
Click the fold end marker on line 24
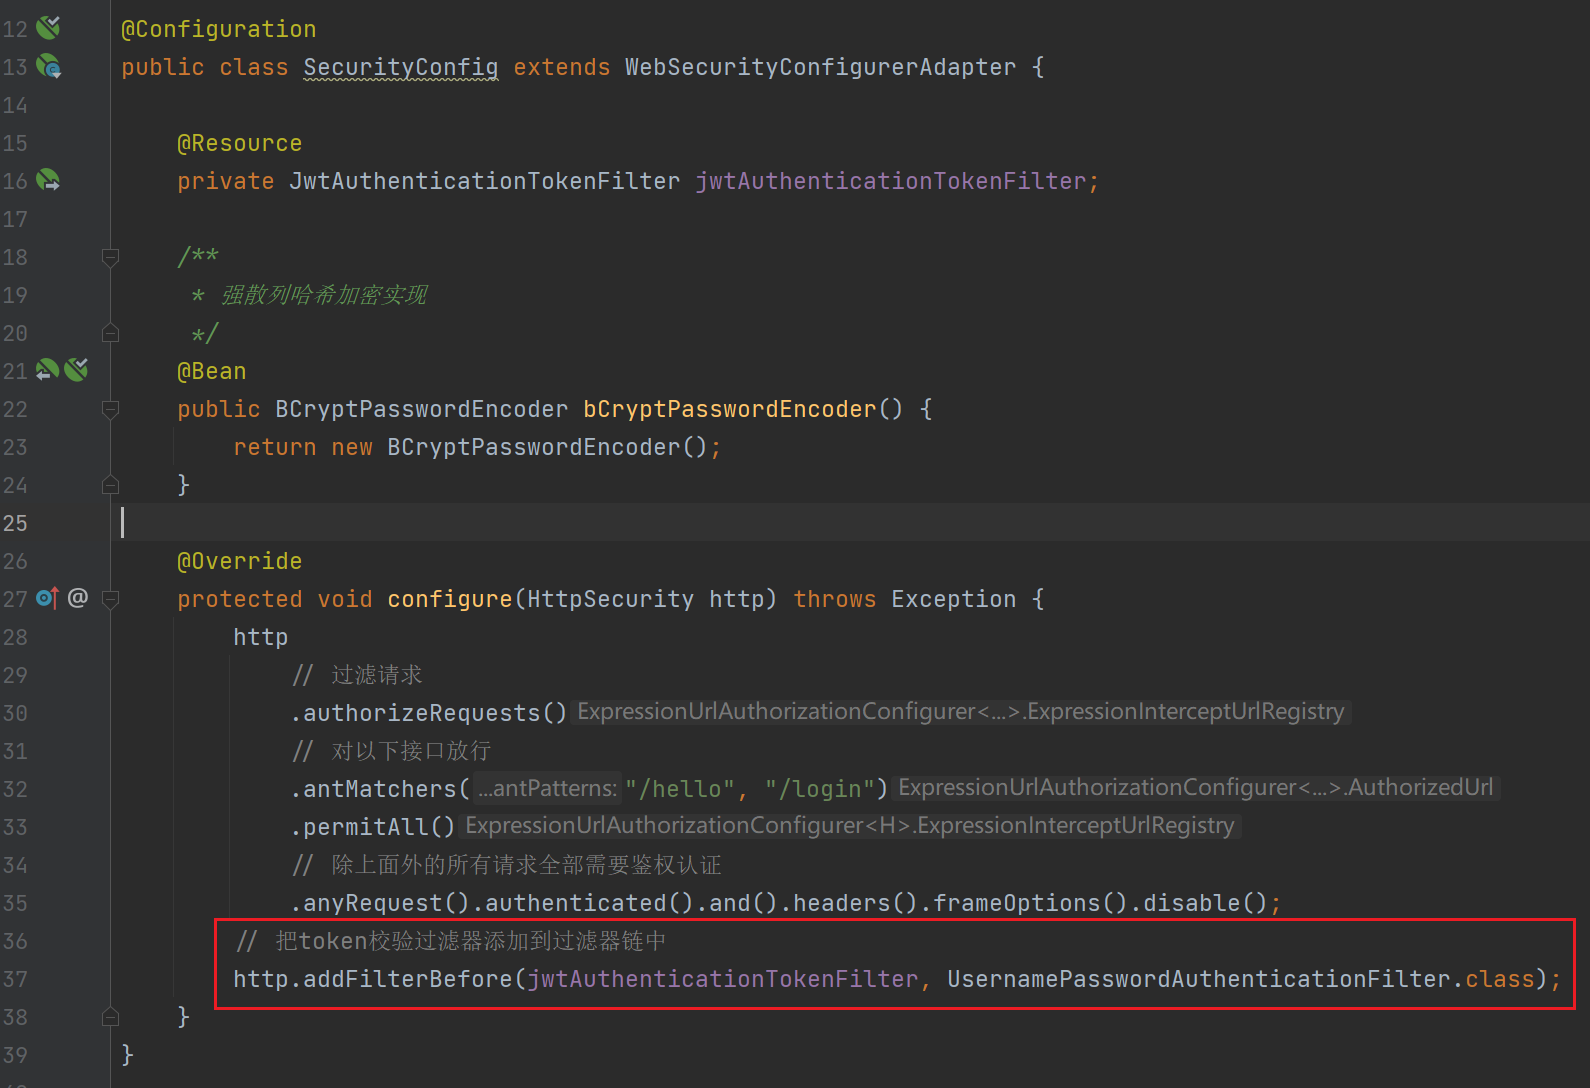click(x=111, y=485)
